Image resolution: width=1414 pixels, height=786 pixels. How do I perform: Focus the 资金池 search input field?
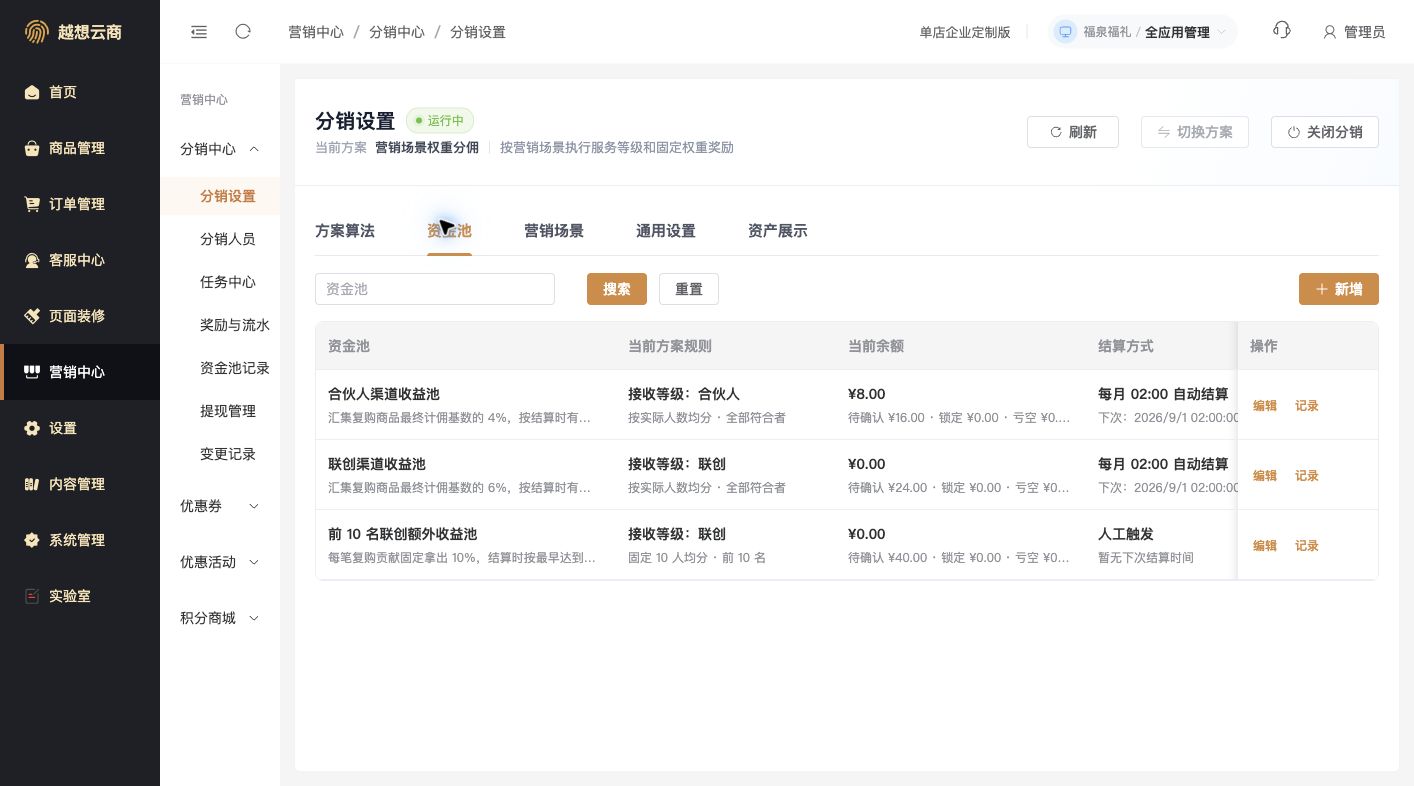pos(435,289)
